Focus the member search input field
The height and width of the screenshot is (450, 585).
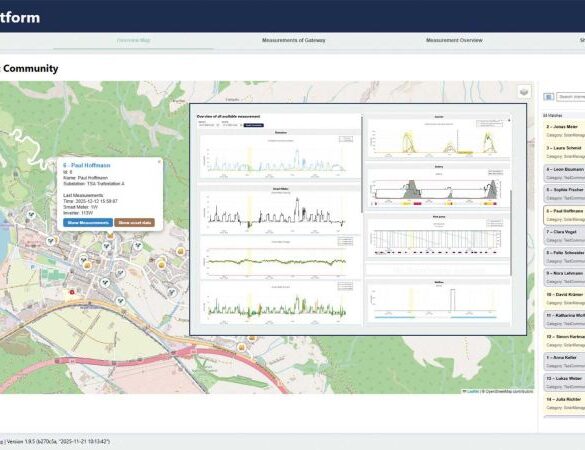coord(571,97)
